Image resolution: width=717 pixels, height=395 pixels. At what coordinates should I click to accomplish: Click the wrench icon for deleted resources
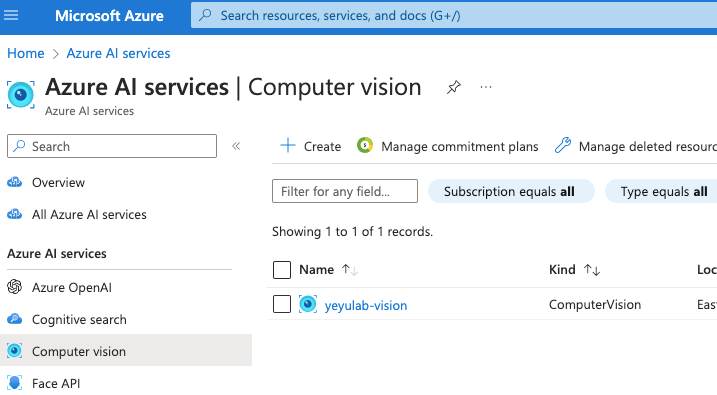(563, 145)
